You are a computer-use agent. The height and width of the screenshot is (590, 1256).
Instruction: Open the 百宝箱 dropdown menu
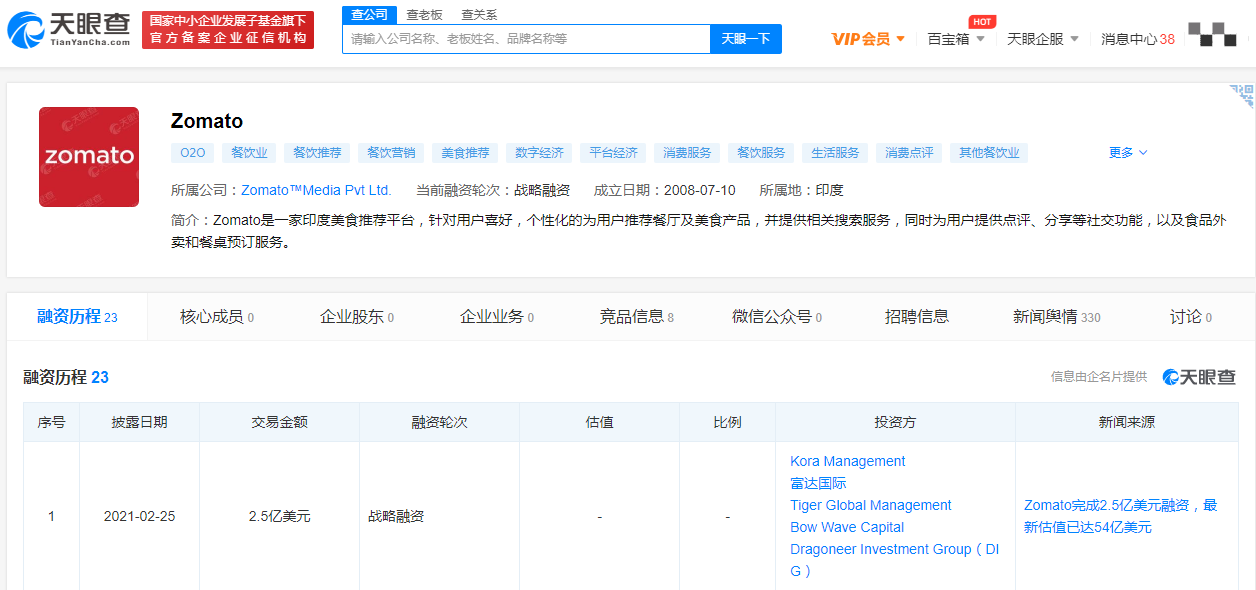click(x=956, y=39)
